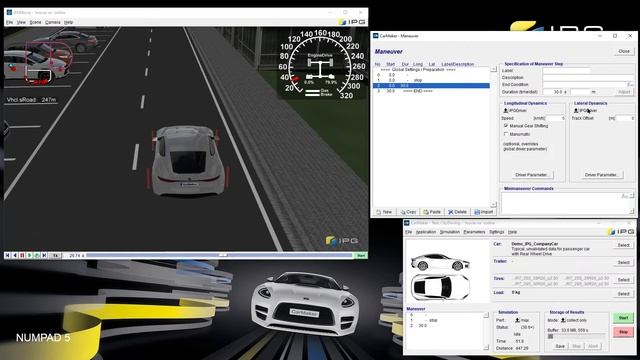Viewport: 640px width, 360px height.
Task: Click the New button in Maneuver window
Action: [x=384, y=212]
